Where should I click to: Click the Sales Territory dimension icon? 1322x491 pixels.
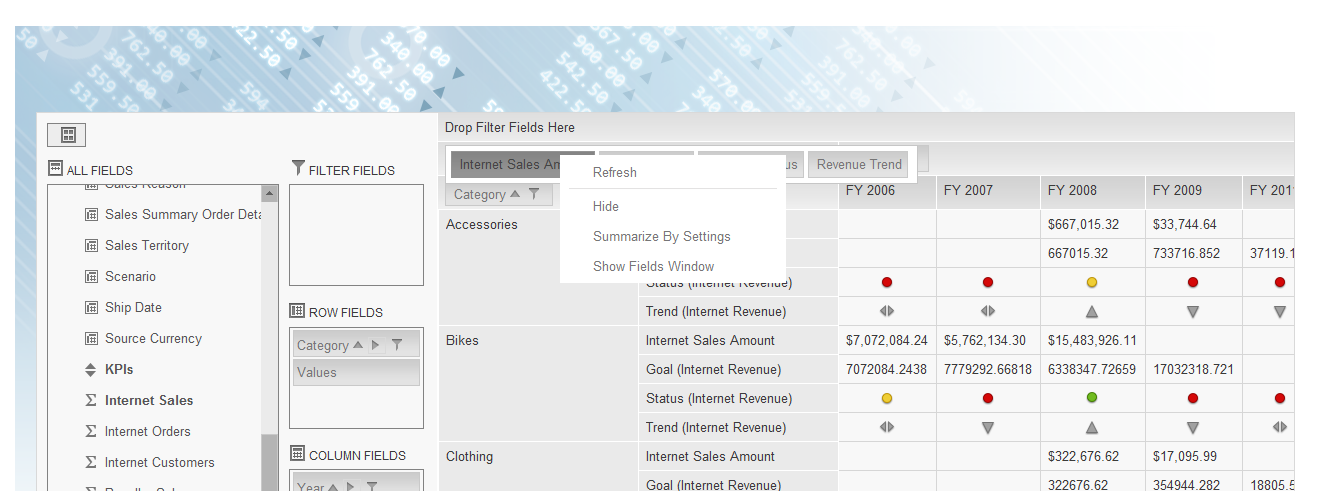click(91, 245)
